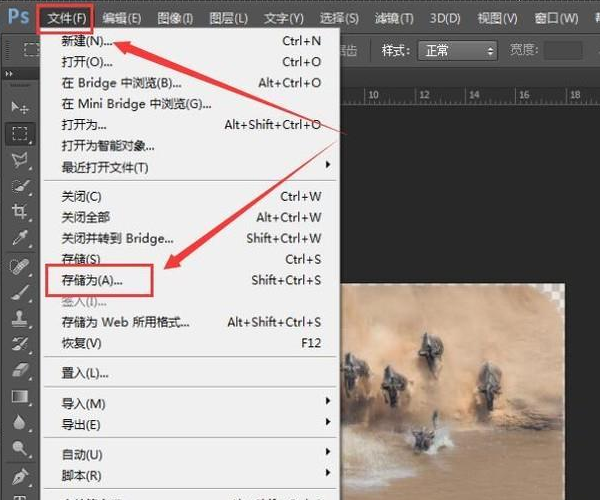
Task: Select the History Brush tool
Action: (x=20, y=344)
